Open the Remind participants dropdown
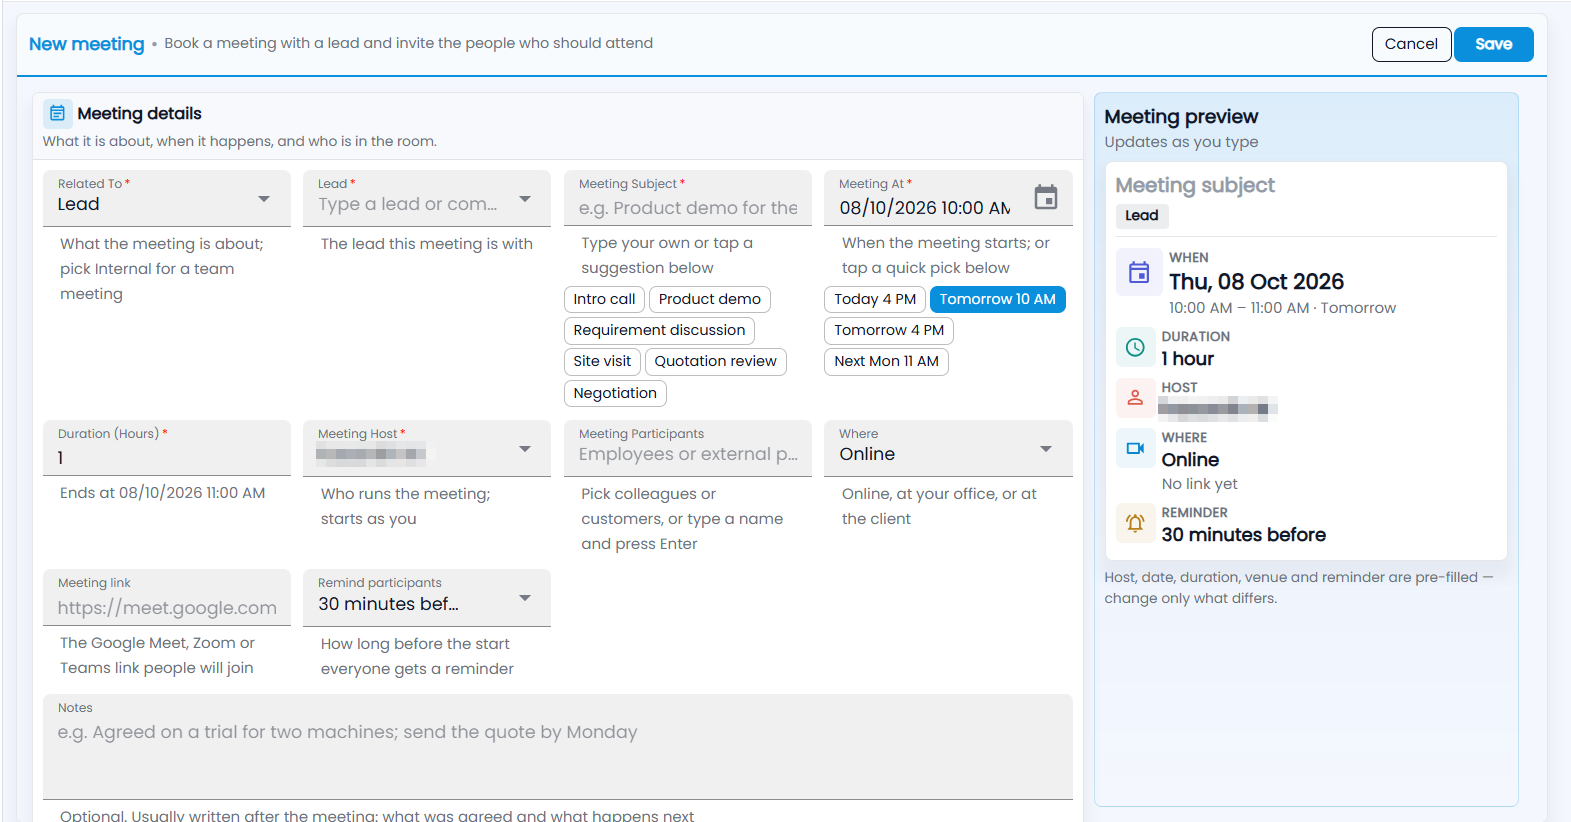1571x822 pixels. click(427, 598)
